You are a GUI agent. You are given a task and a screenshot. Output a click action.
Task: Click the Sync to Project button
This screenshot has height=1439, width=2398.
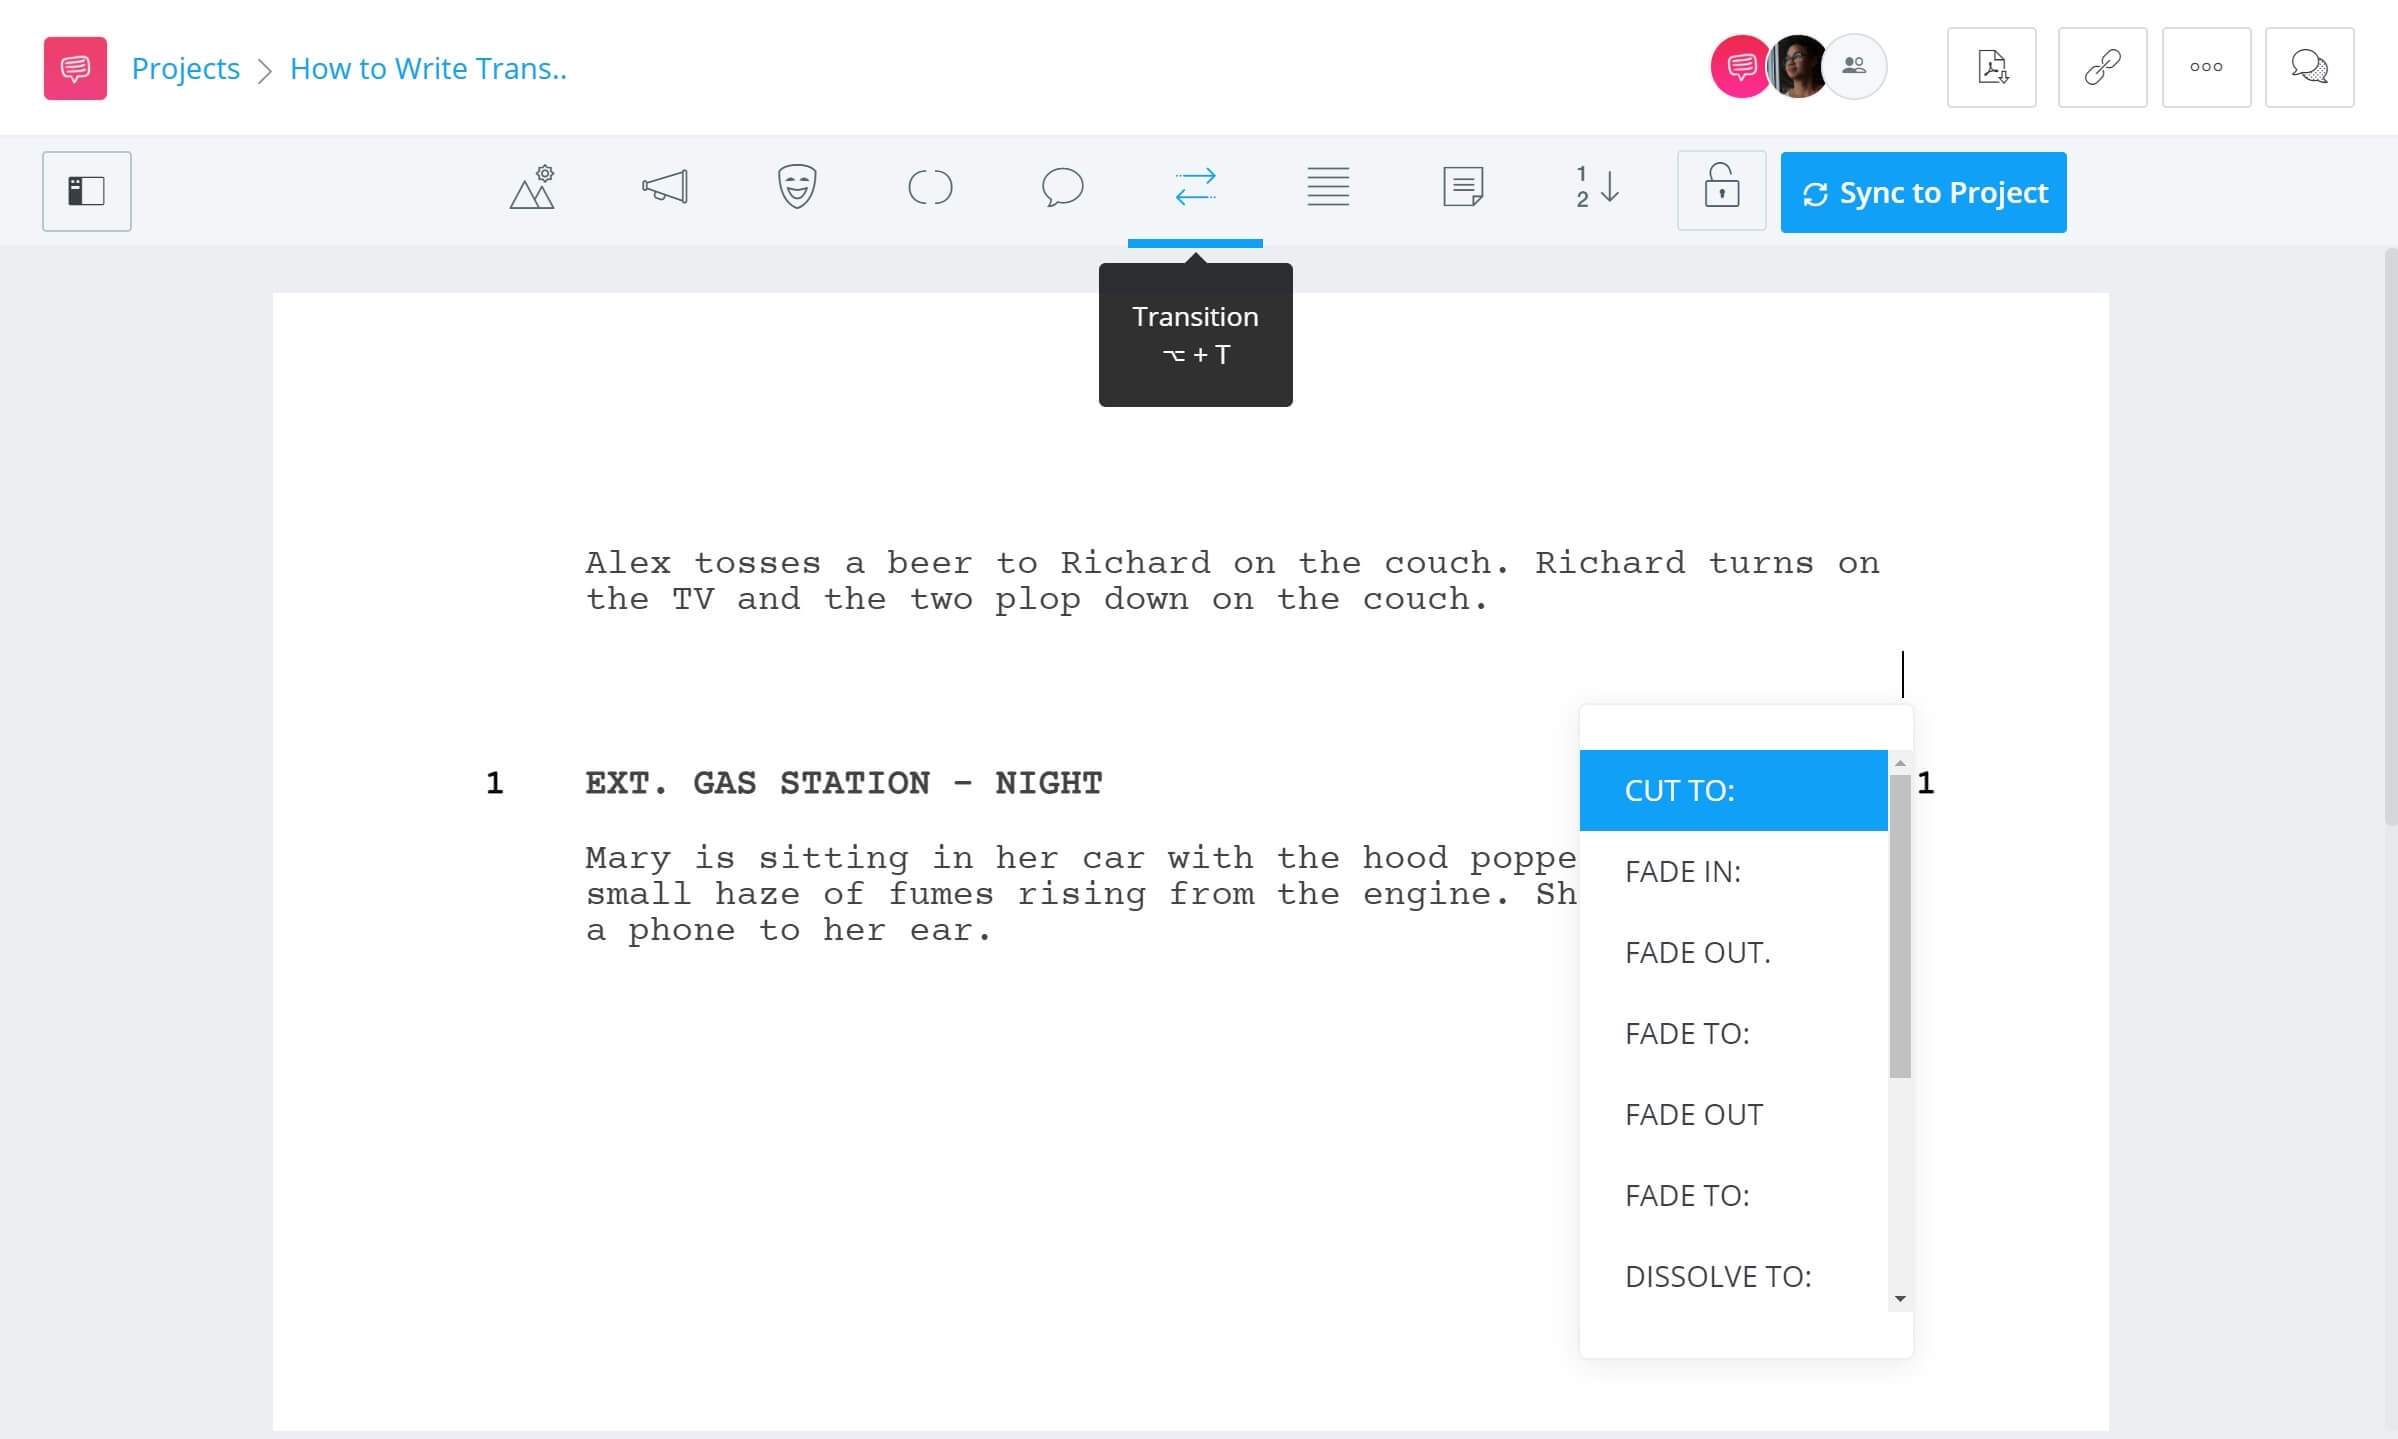pos(1922,192)
